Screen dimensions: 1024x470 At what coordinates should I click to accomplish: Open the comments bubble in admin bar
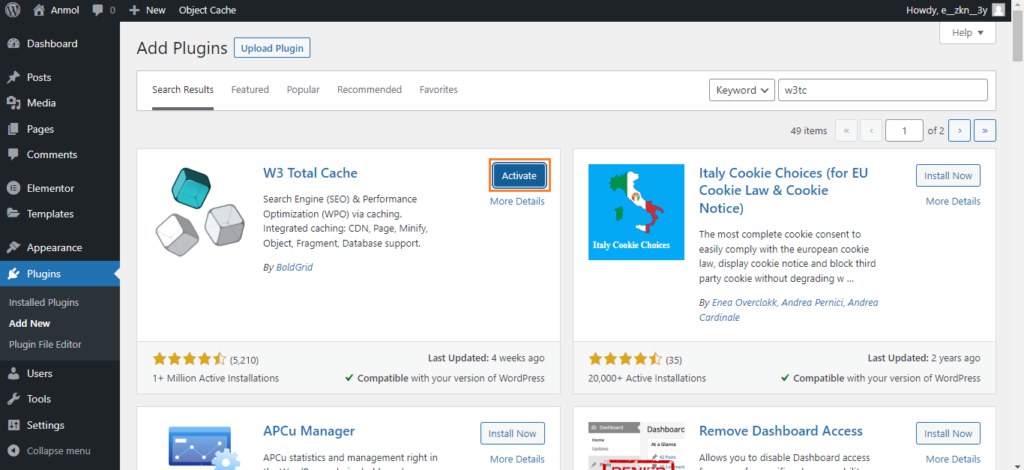[98, 10]
